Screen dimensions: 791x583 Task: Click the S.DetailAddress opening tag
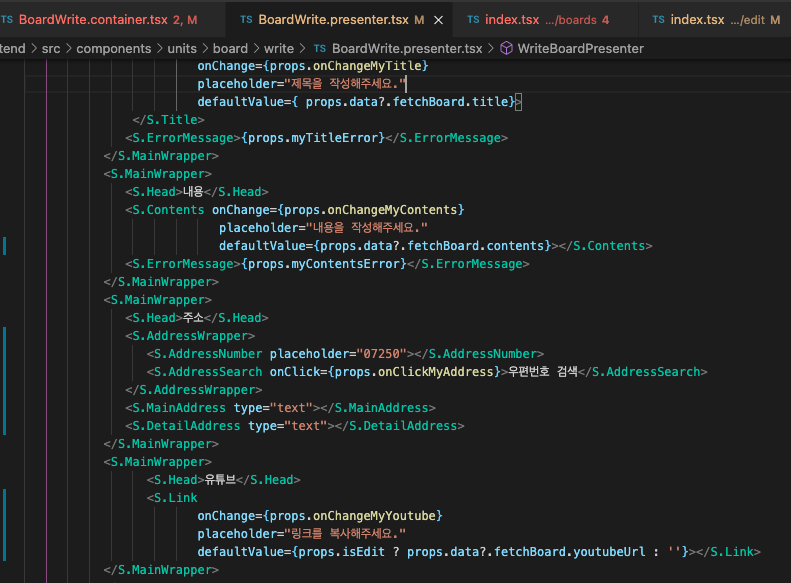[x=183, y=426]
